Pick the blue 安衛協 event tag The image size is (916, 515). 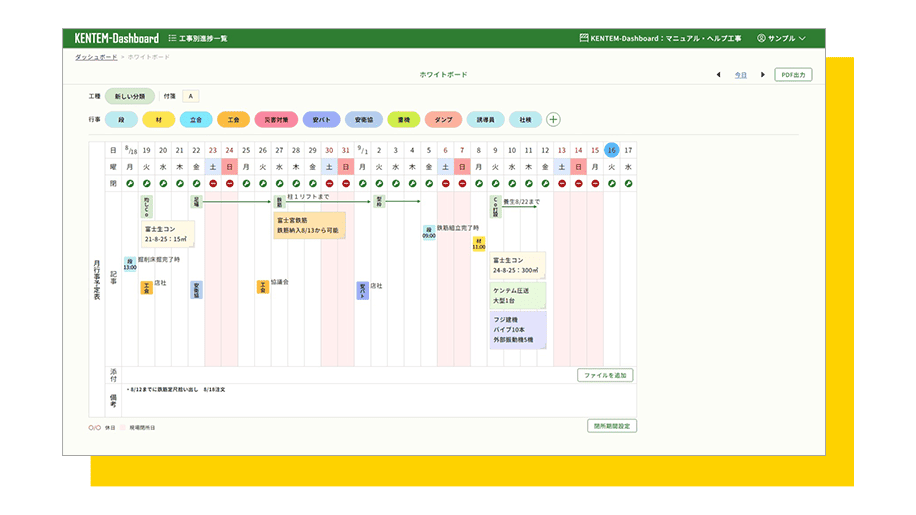pos(363,120)
